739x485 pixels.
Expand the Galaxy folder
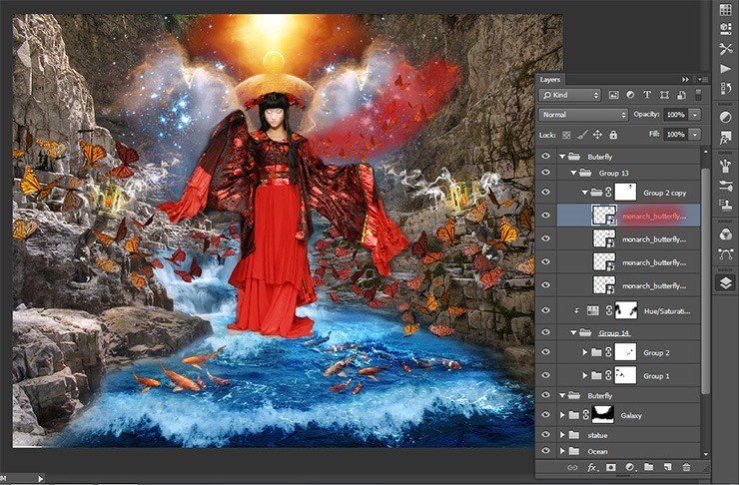click(x=562, y=415)
